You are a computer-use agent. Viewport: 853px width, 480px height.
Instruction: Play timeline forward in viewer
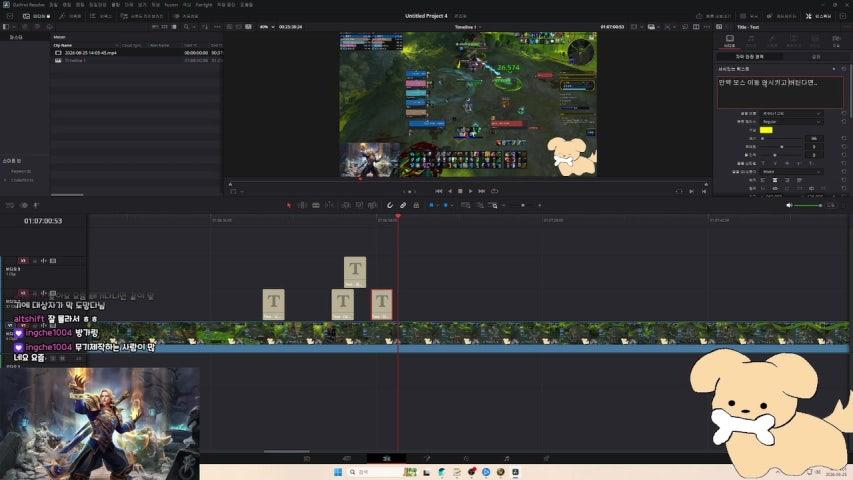(x=471, y=191)
